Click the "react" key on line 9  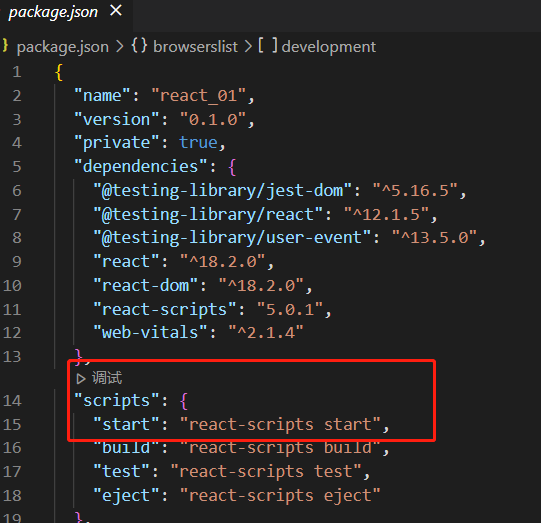click(126, 262)
